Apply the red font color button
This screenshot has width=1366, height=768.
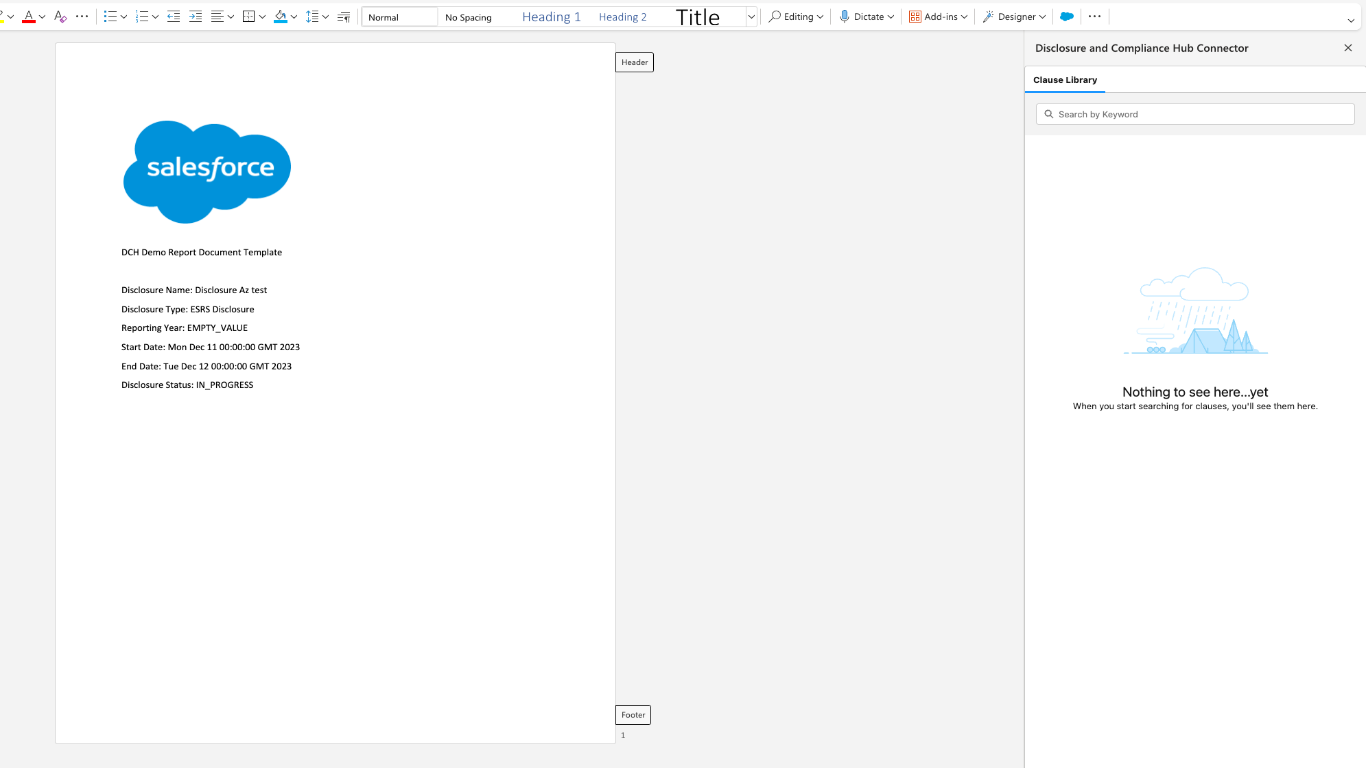click(x=28, y=17)
